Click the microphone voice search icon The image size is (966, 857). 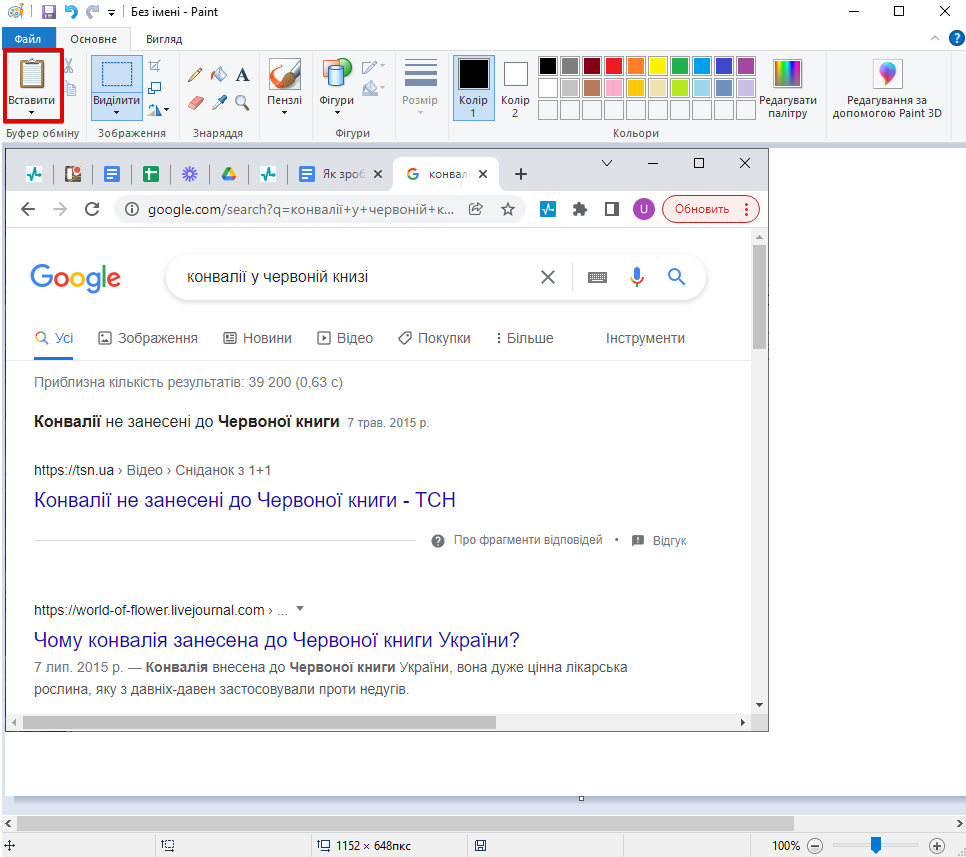pyautogui.click(x=636, y=277)
